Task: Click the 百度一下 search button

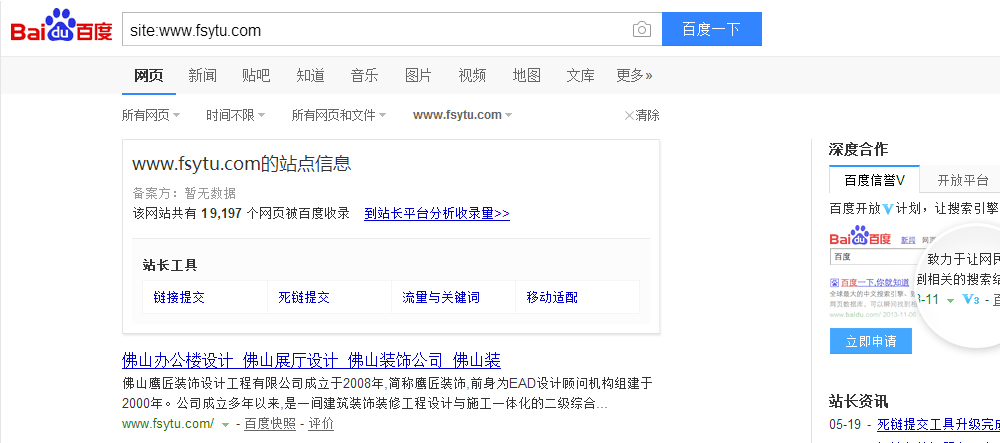Action: click(712, 29)
